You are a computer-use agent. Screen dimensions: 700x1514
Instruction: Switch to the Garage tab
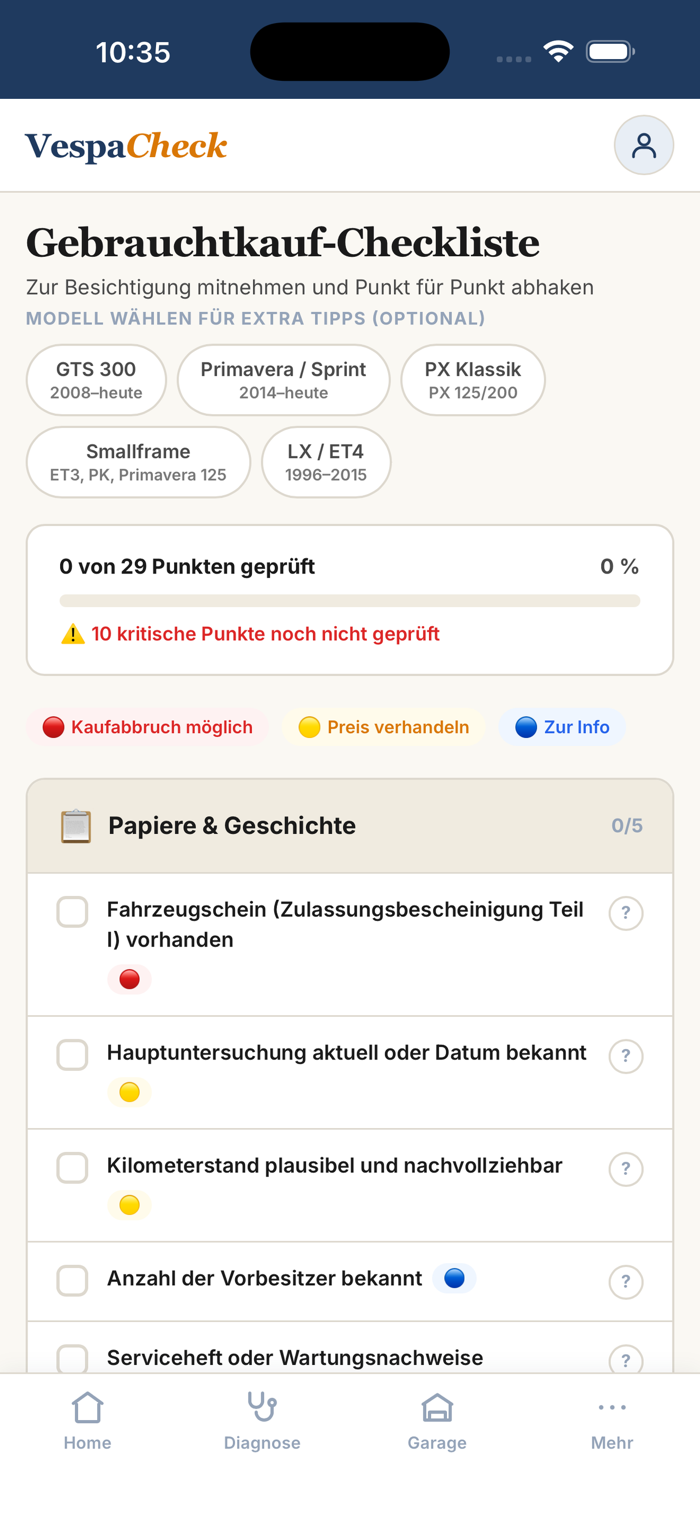(437, 1422)
